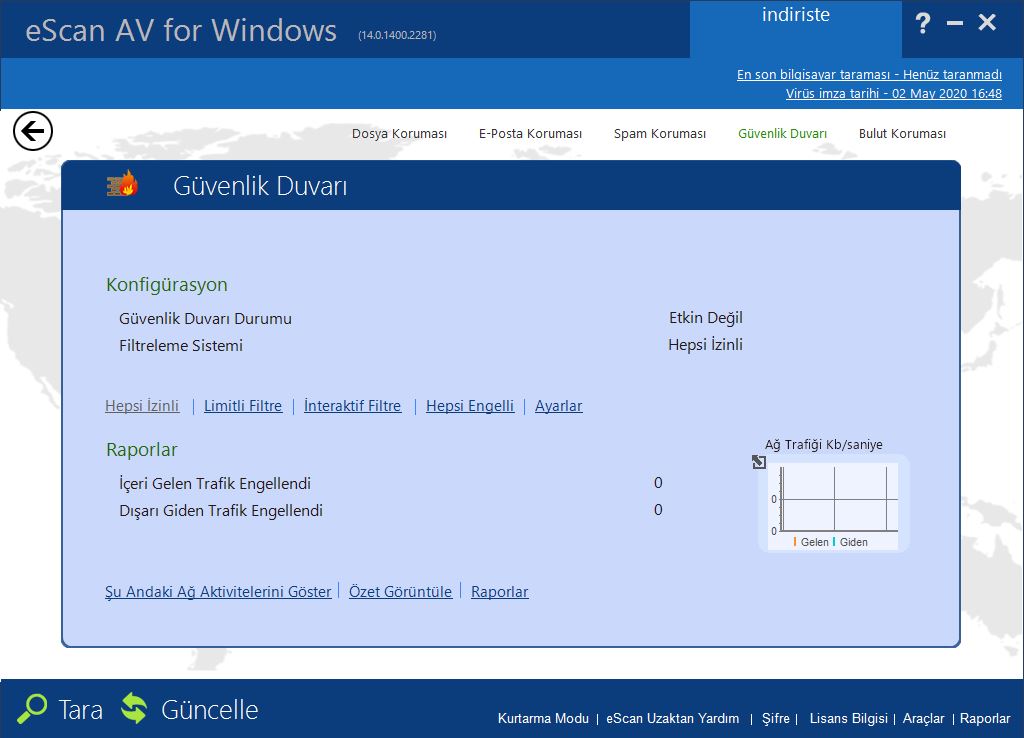1024x738 pixels.
Task: Open Araçlar in bottom bar
Action: [923, 718]
